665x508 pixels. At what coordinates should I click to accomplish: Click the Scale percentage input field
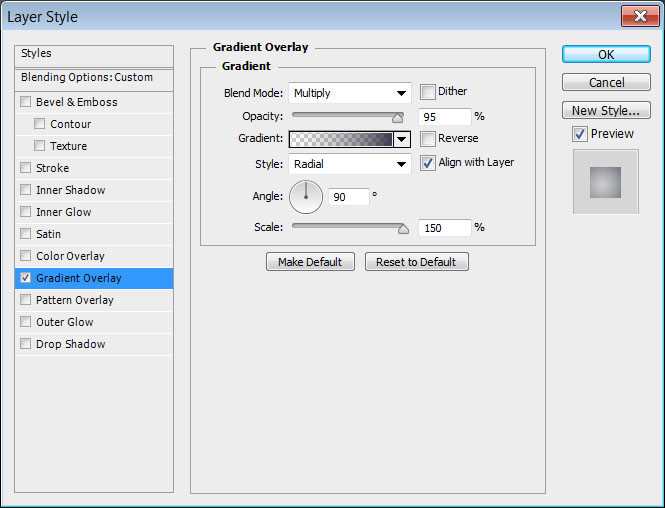point(444,228)
